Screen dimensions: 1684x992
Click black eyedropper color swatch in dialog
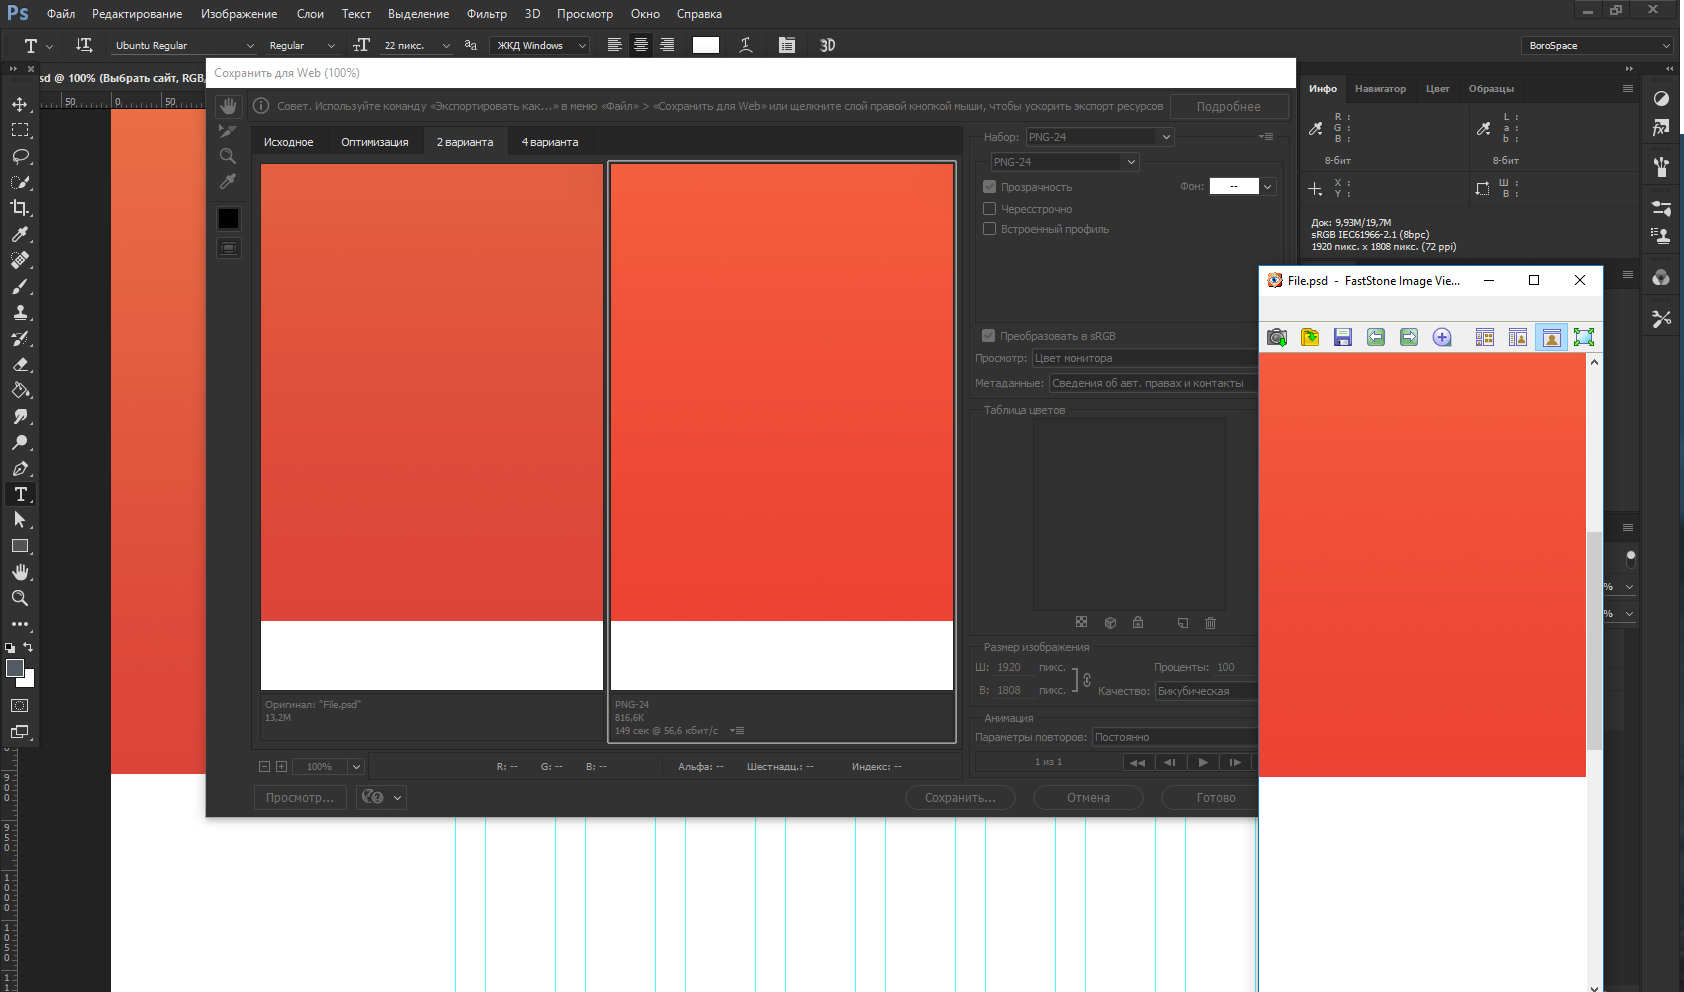(x=229, y=219)
